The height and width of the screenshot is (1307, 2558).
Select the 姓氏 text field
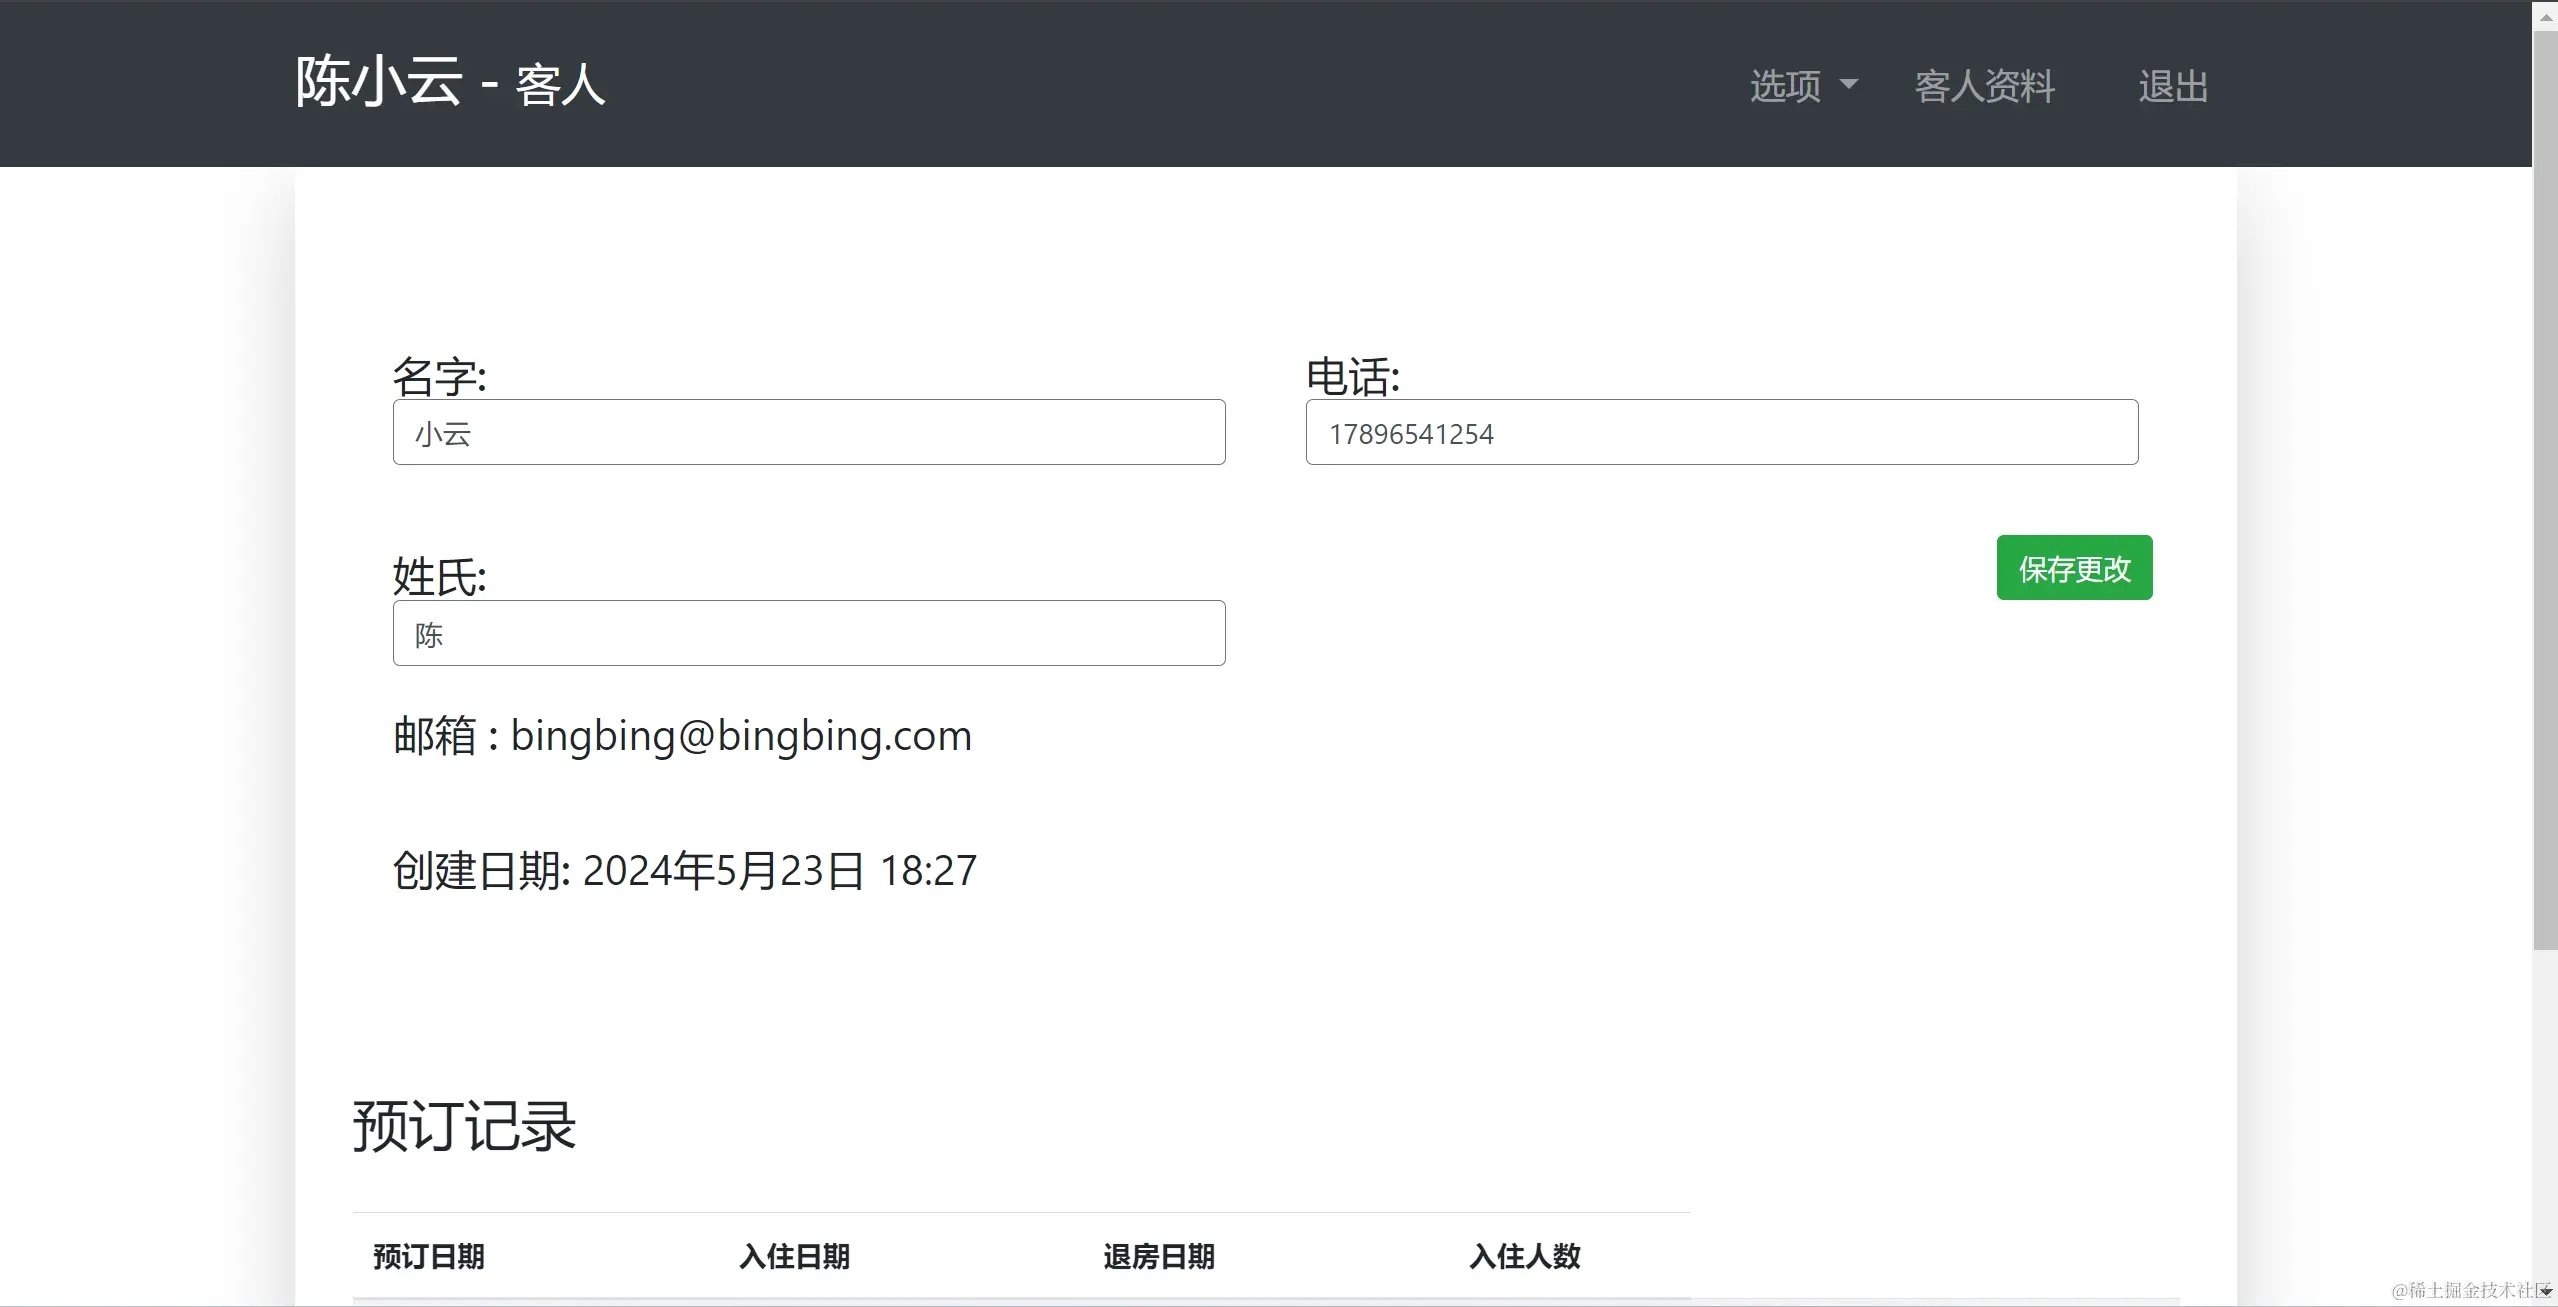(808, 633)
